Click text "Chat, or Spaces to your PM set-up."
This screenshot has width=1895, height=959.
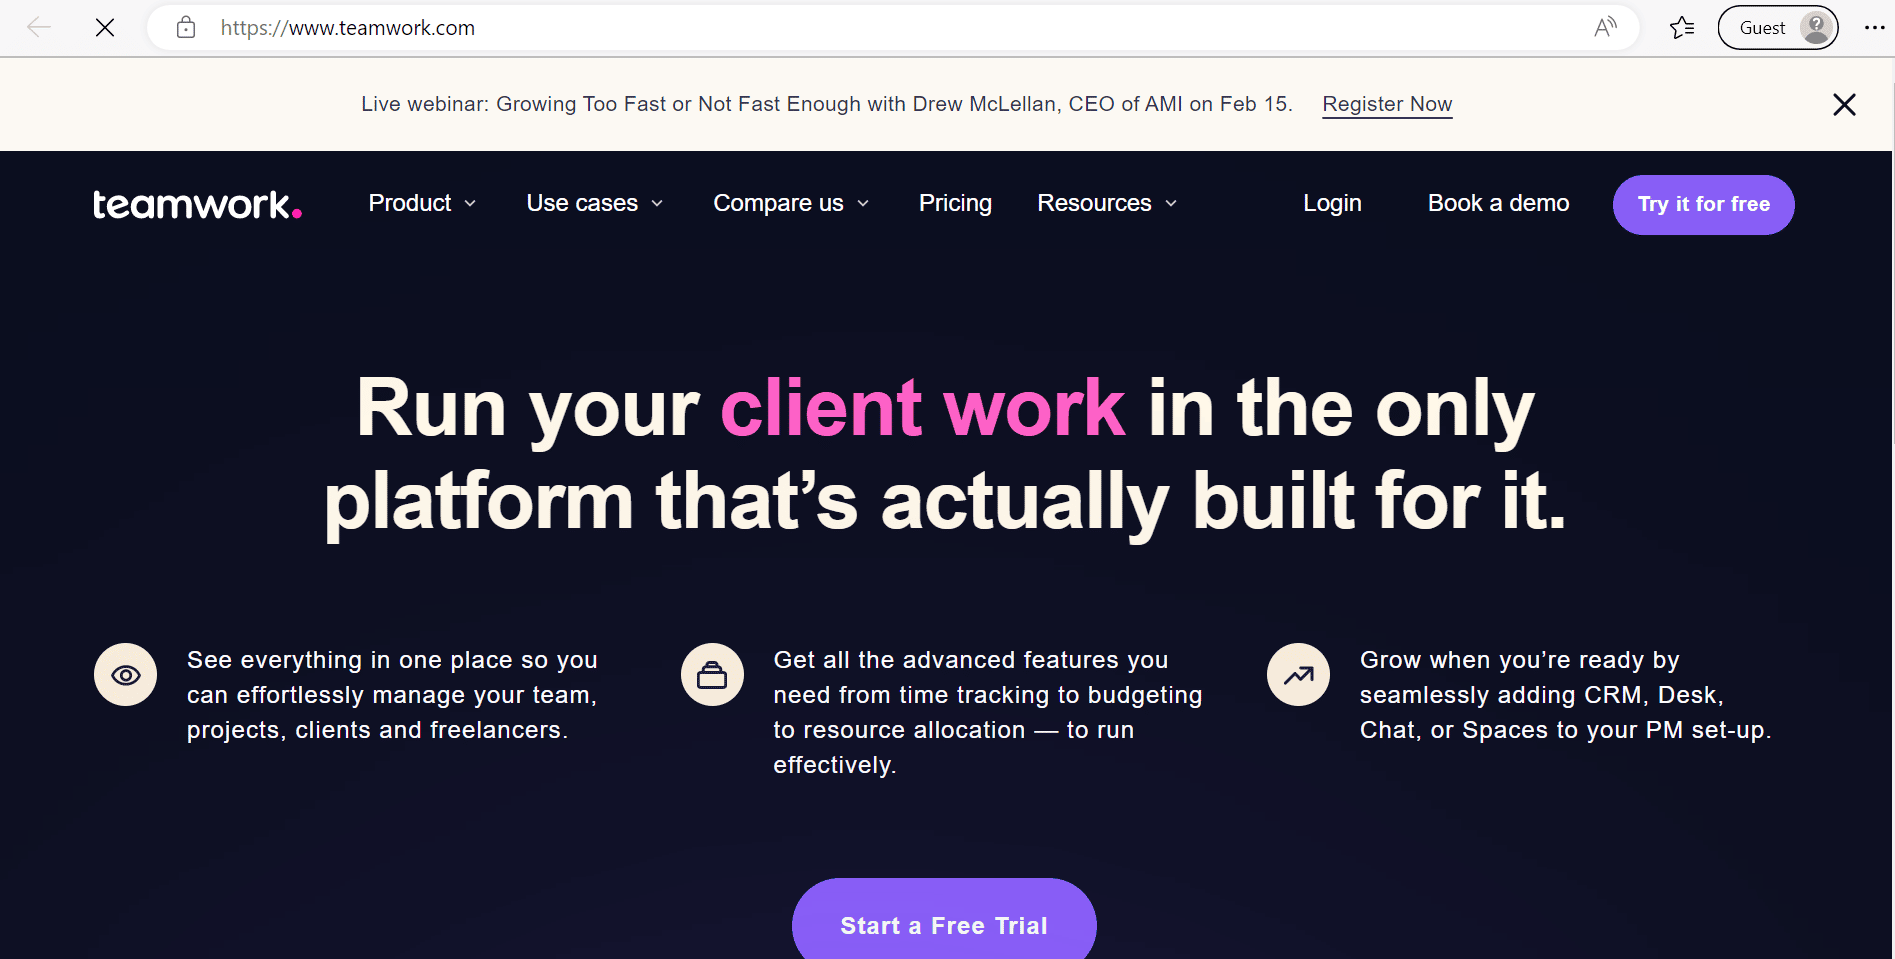[1565, 730]
